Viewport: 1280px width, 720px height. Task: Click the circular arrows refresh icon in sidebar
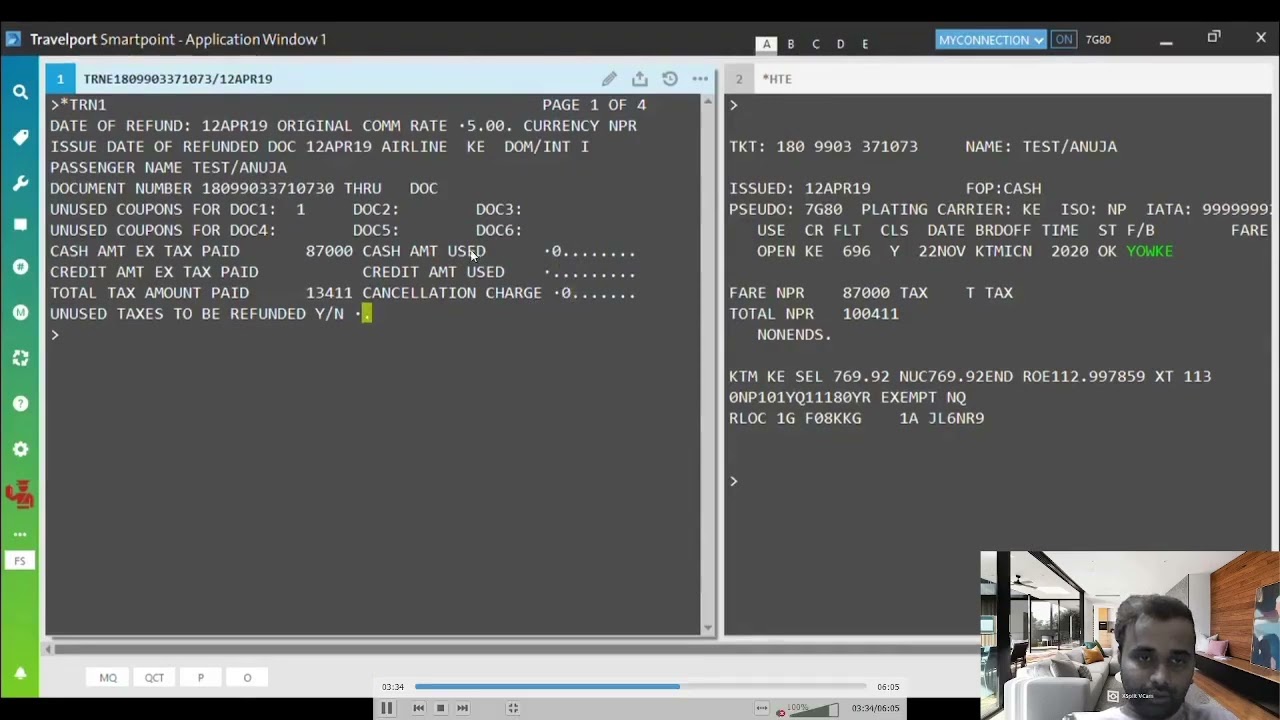pyautogui.click(x=20, y=358)
